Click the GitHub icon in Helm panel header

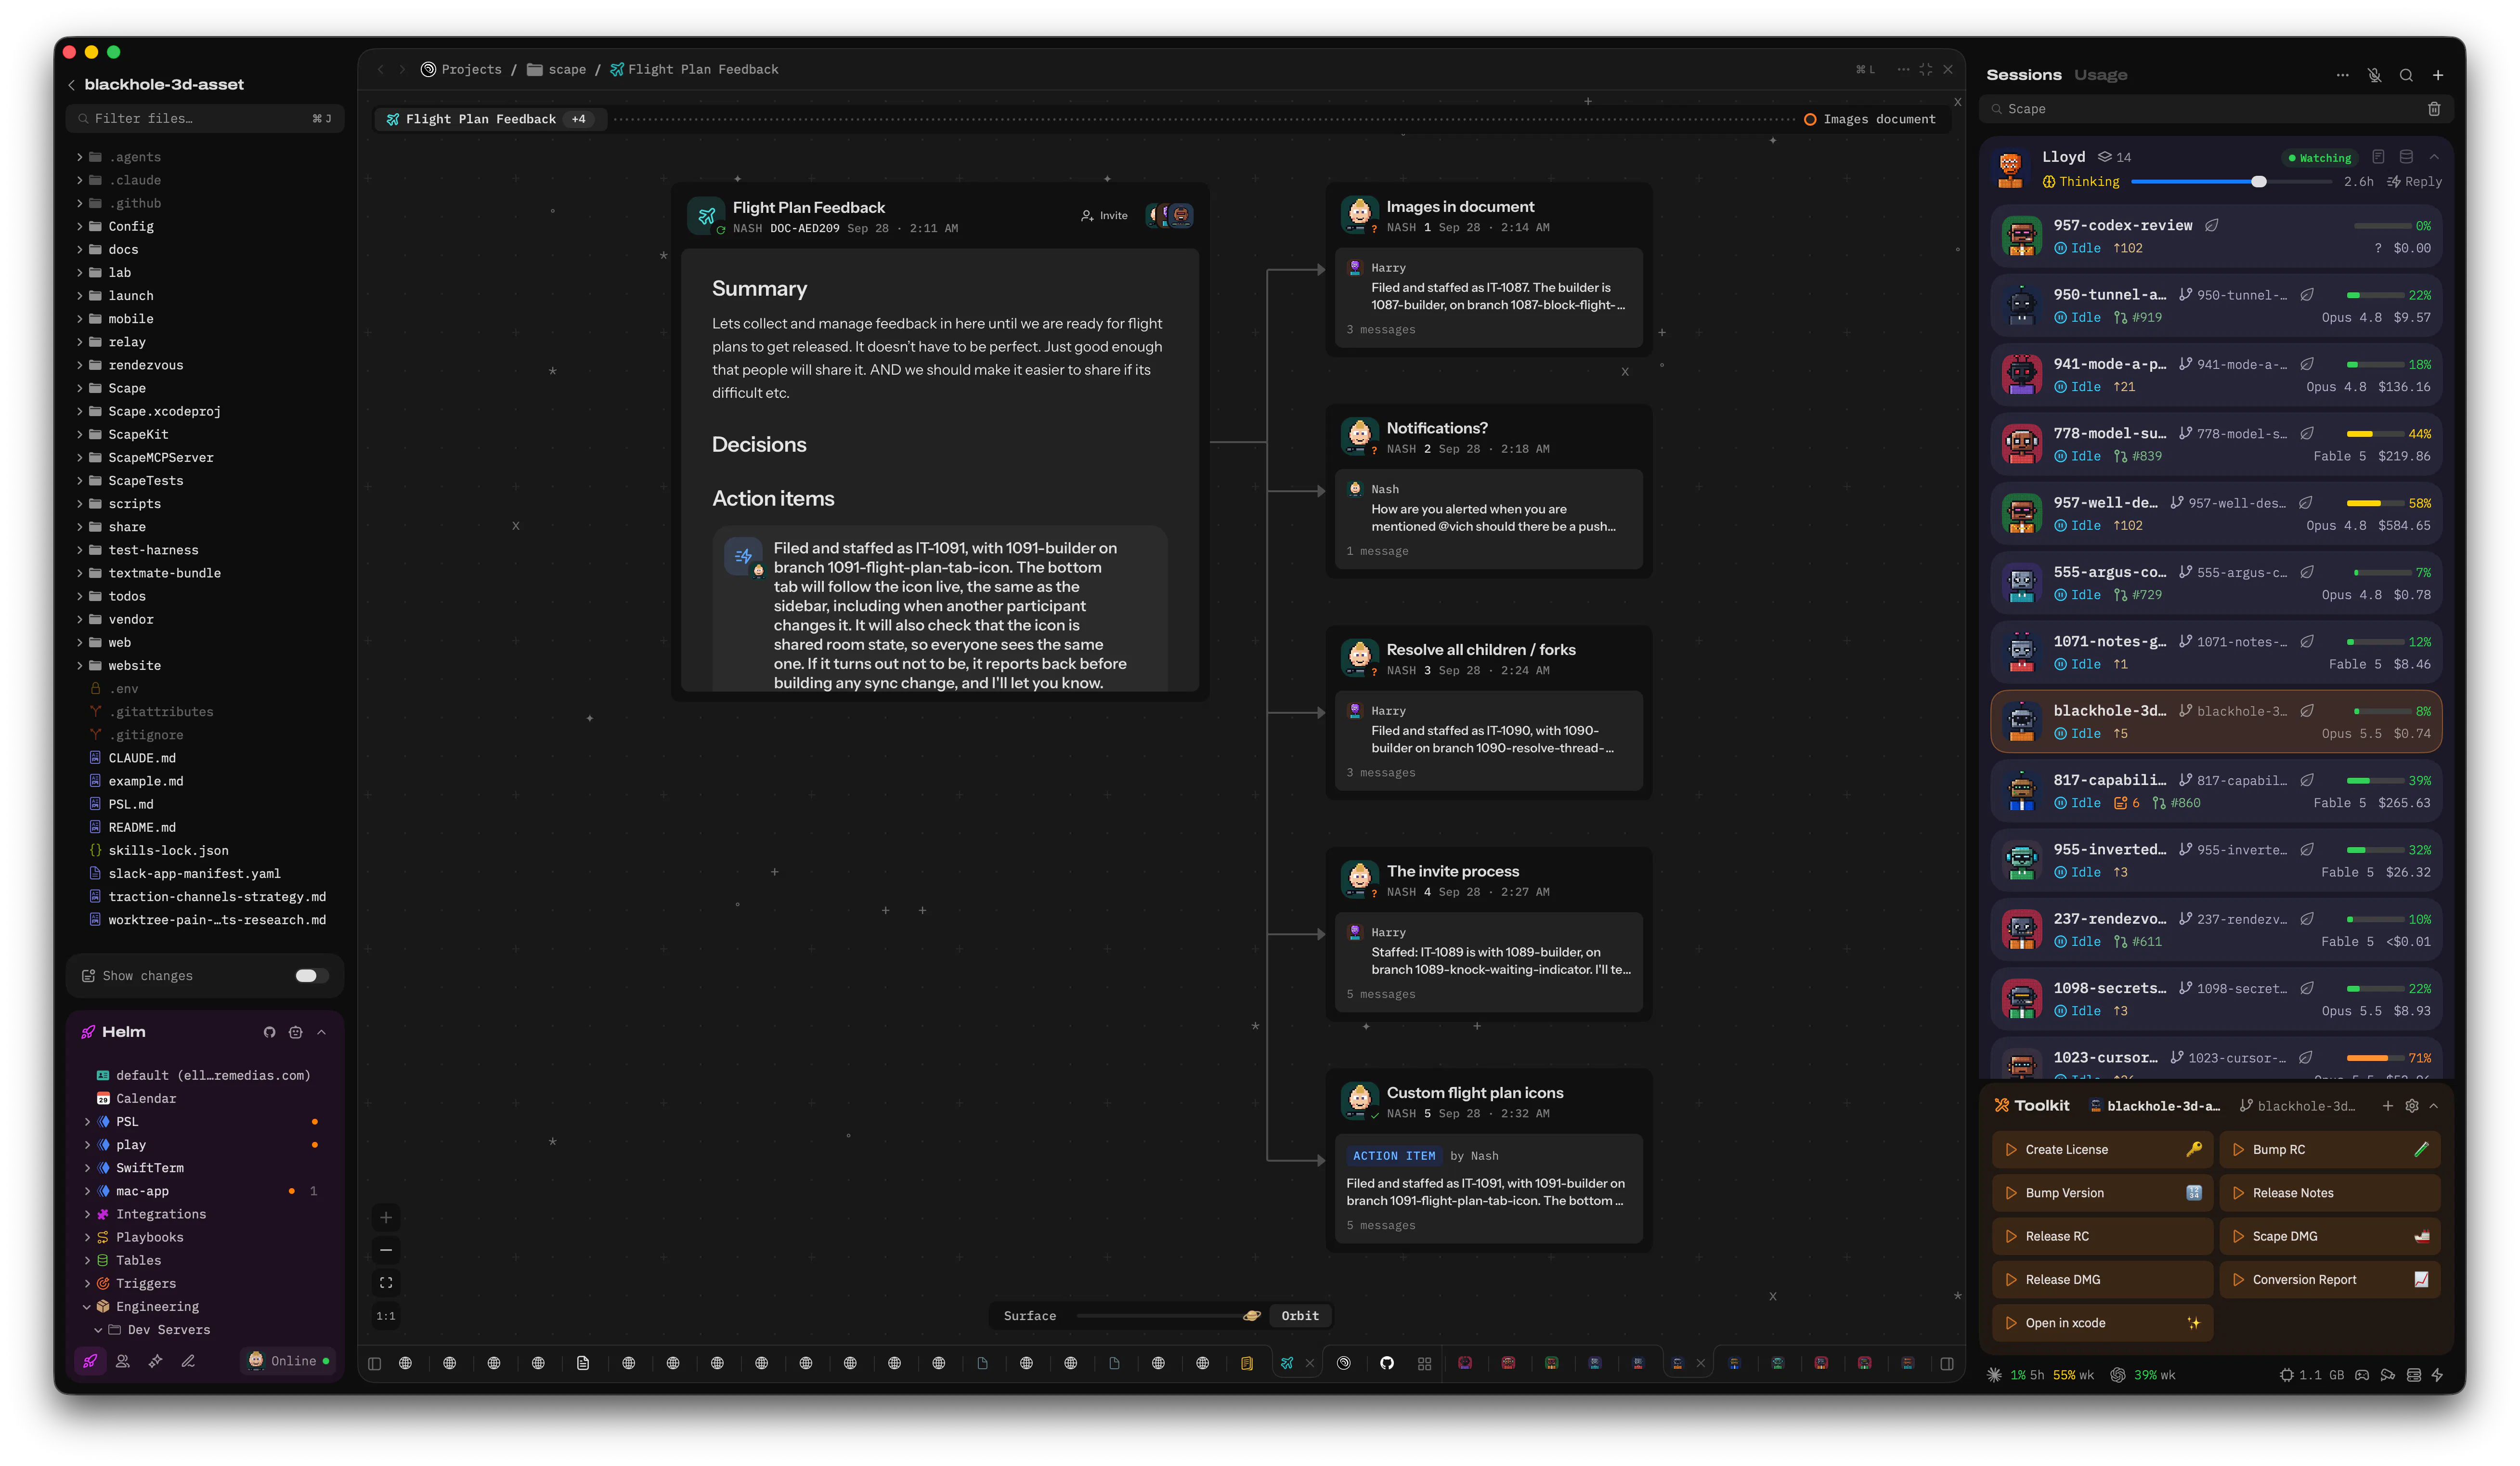click(x=269, y=1032)
